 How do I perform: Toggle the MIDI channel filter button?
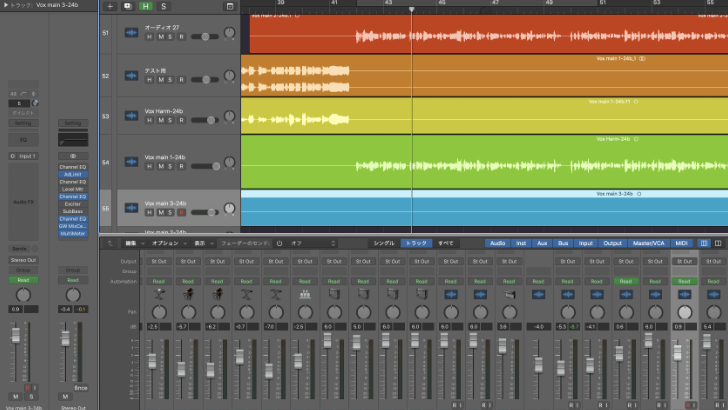[681, 243]
